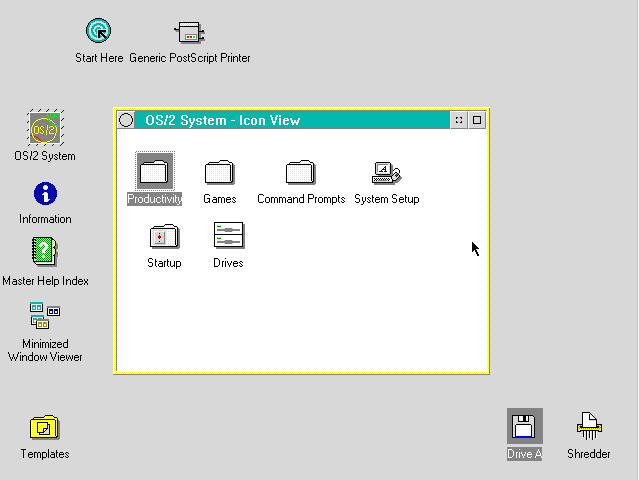640x480 pixels.
Task: Click the OS/2 System label under desktop icon
Action: (45, 156)
